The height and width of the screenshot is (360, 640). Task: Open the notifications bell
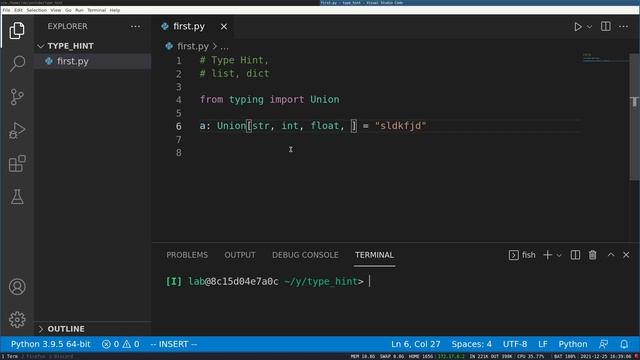(x=624, y=344)
